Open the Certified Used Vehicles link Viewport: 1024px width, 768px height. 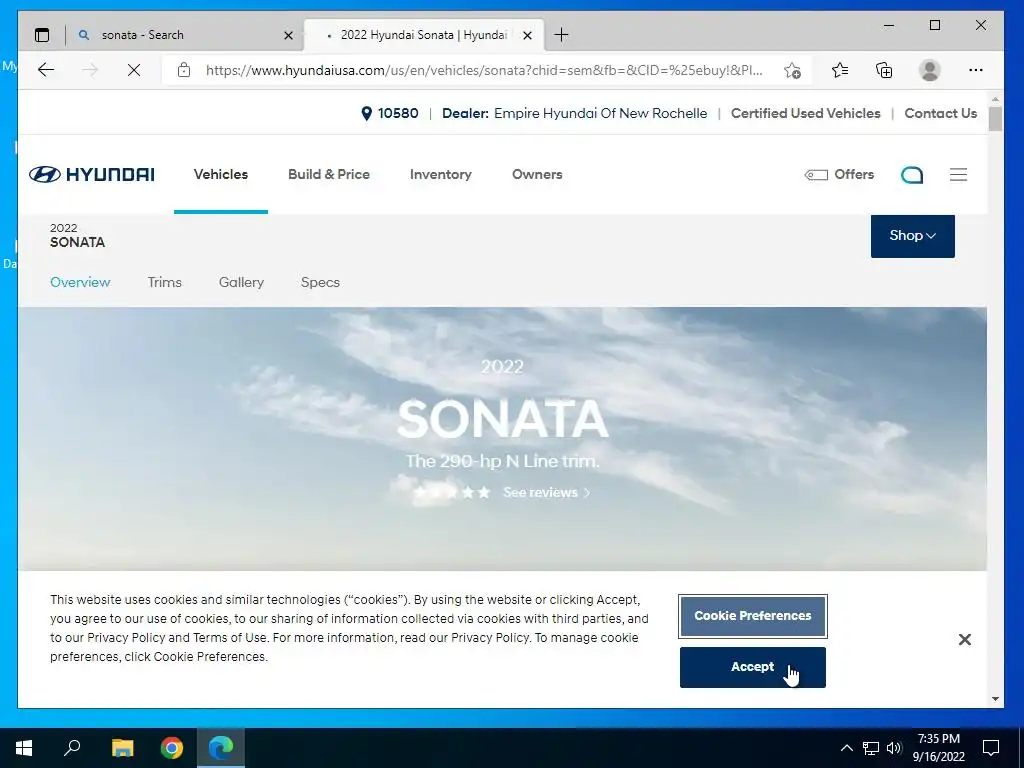click(x=805, y=114)
